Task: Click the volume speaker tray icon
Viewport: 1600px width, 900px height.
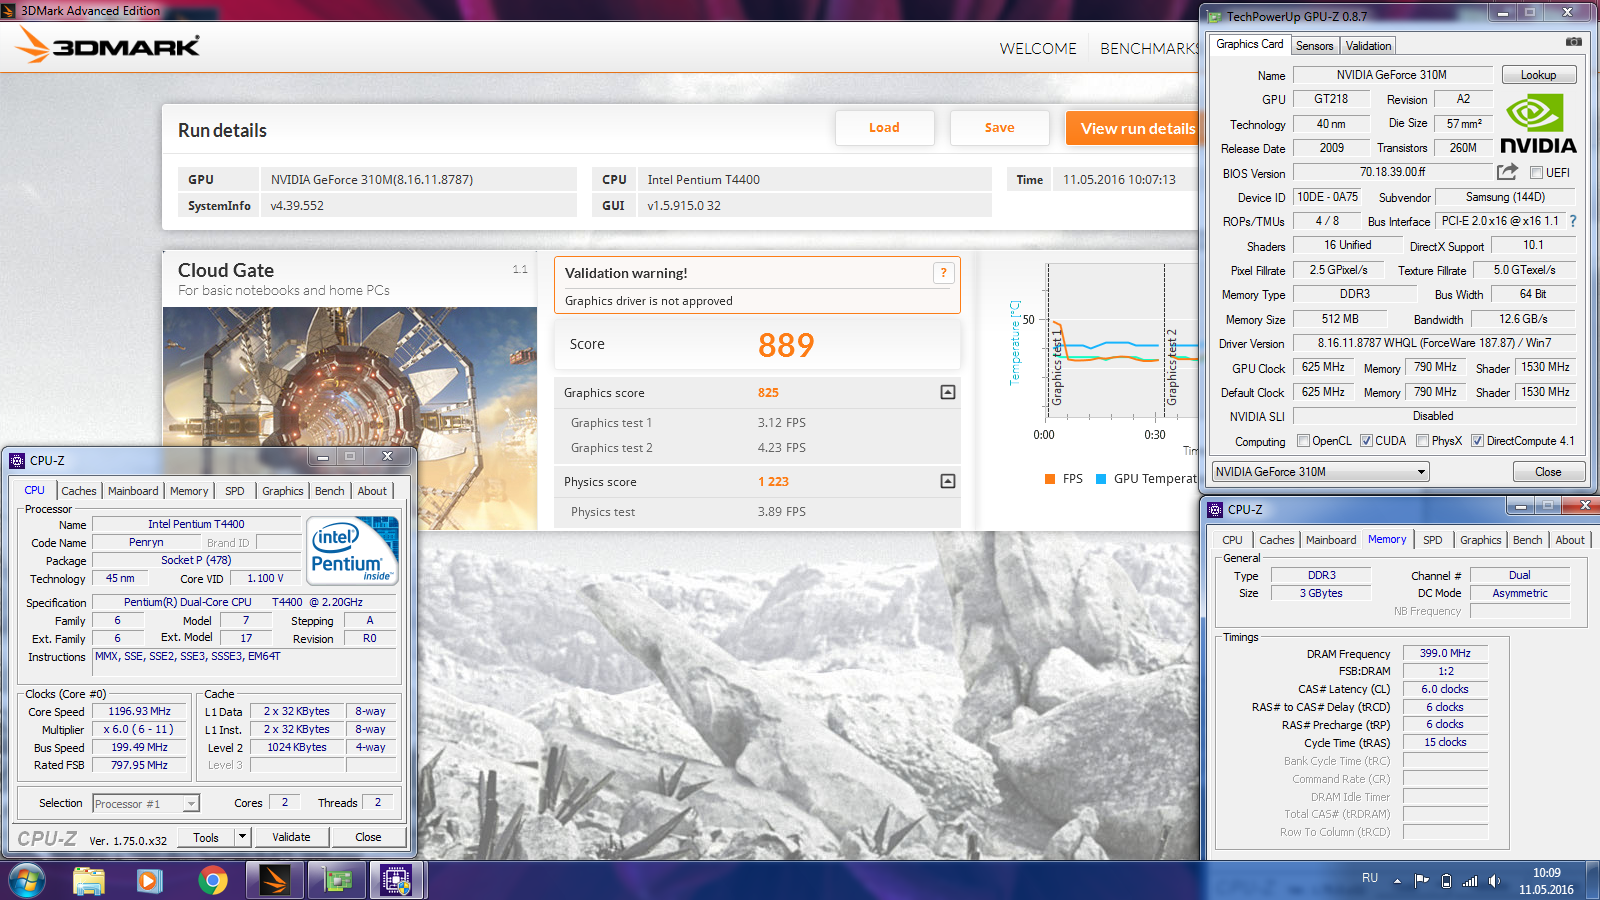Action: [x=1494, y=881]
